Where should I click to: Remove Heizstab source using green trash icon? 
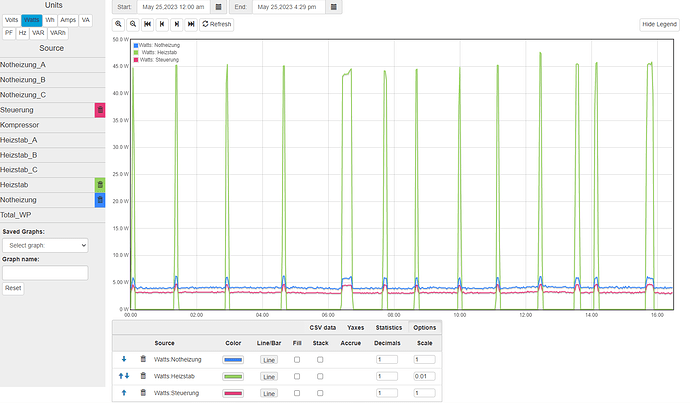(100, 185)
